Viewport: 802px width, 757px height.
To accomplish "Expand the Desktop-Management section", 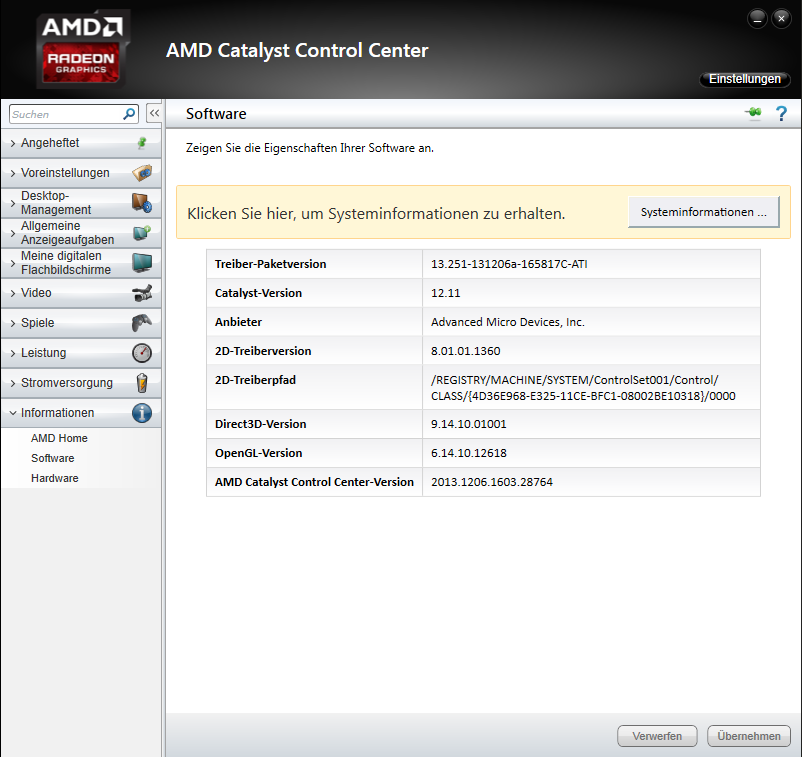I will 13,203.
